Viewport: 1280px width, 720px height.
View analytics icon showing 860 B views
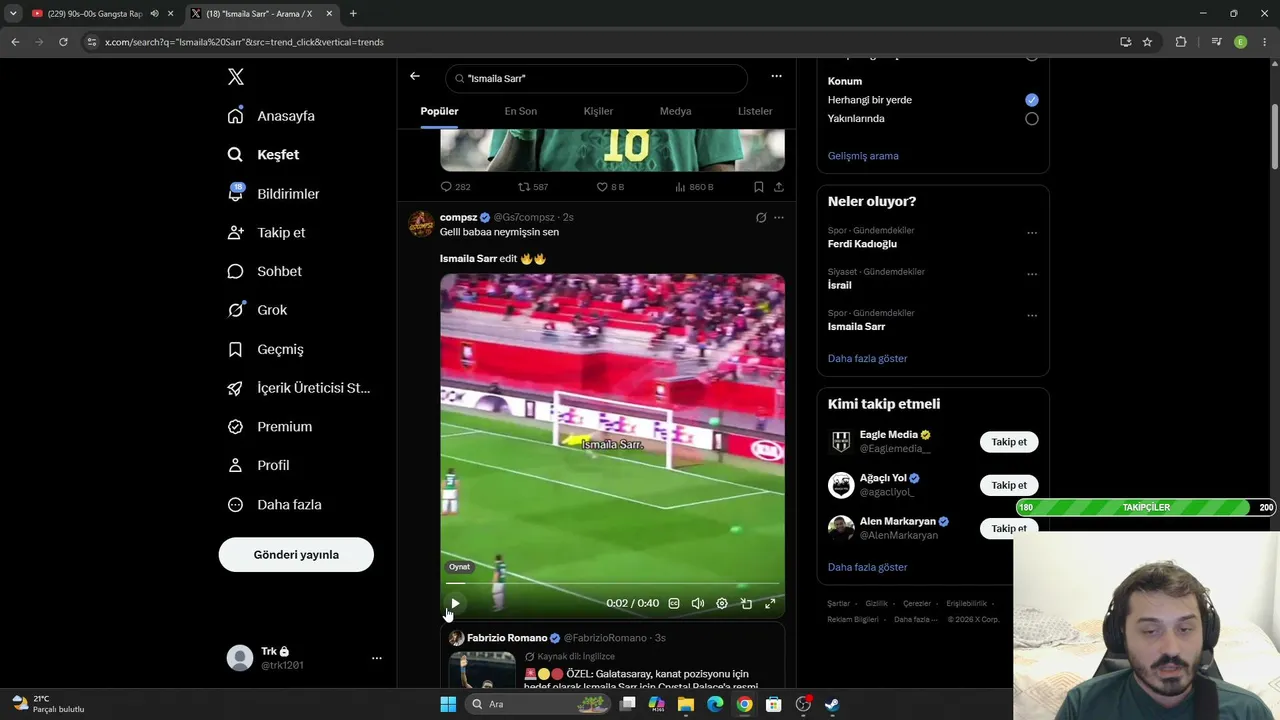681,187
